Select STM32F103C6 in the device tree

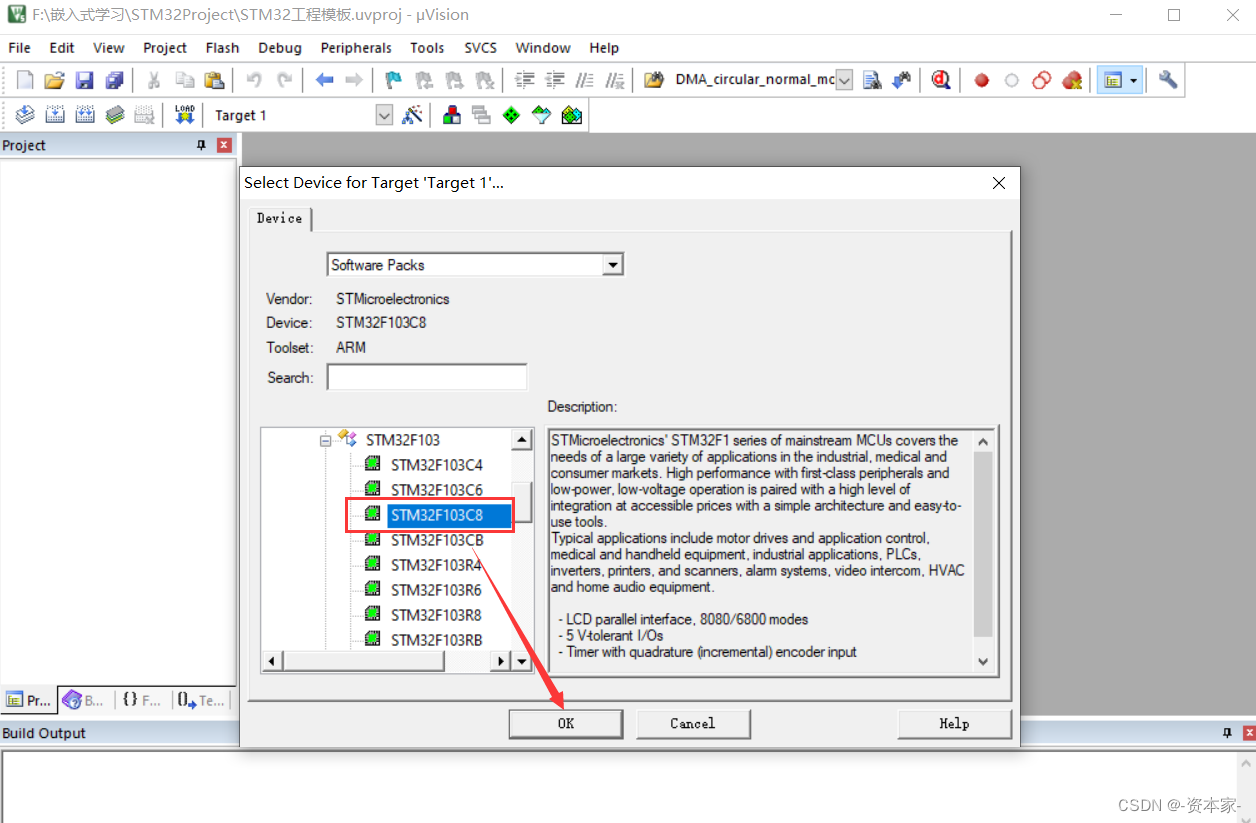[x=437, y=490]
